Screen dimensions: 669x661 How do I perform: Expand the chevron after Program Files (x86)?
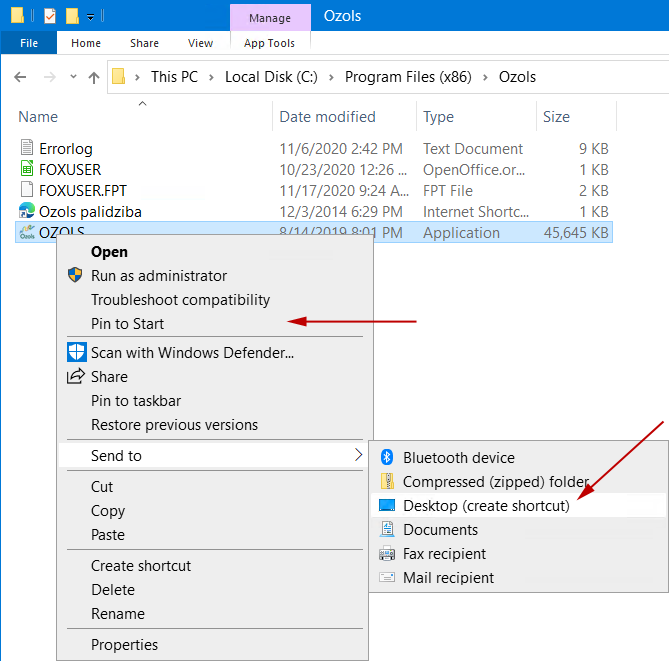click(485, 77)
